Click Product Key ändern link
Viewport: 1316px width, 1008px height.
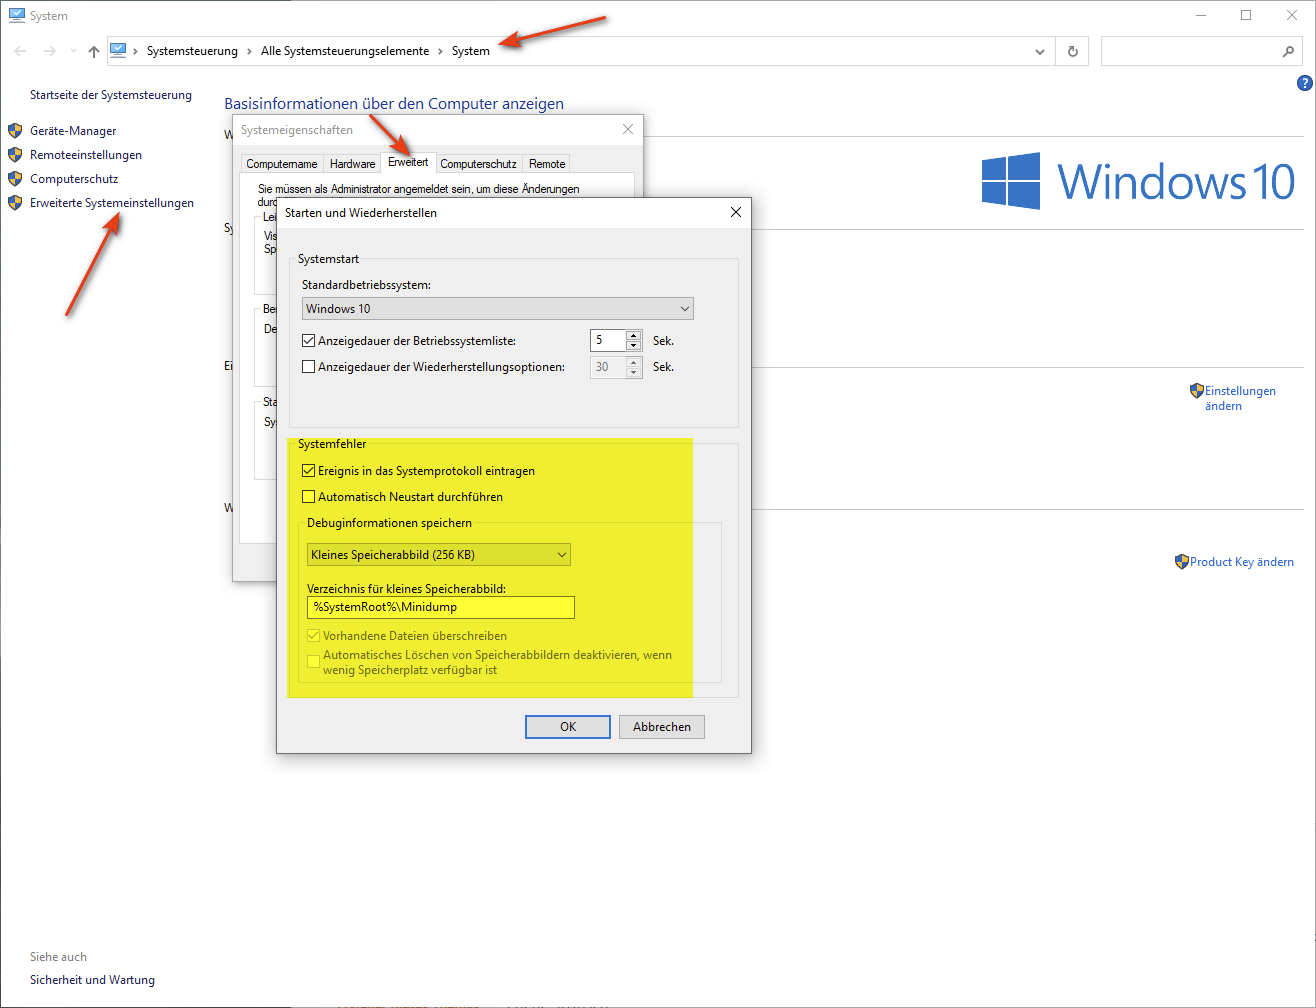click(1242, 562)
